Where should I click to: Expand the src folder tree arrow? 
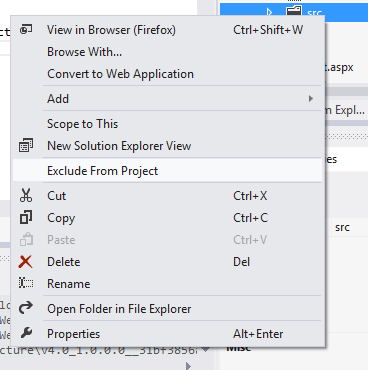click(x=269, y=12)
